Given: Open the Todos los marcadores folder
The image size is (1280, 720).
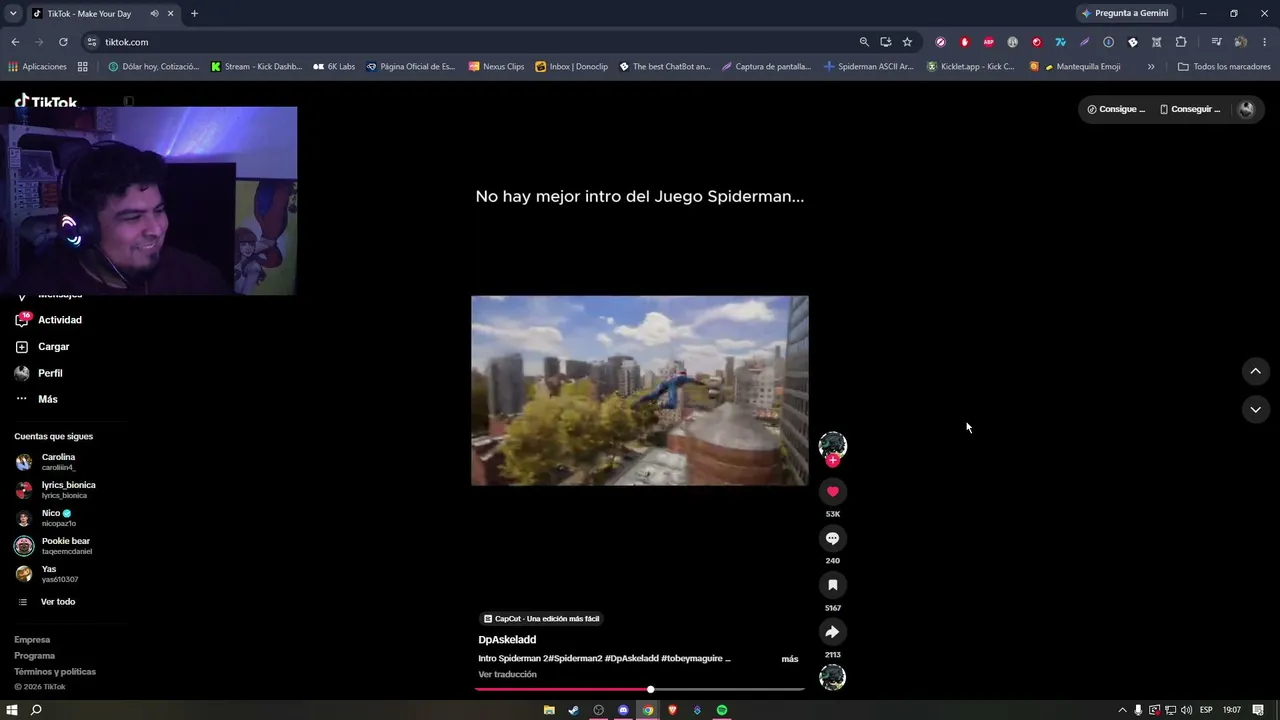Looking at the screenshot, I should coord(1224,67).
